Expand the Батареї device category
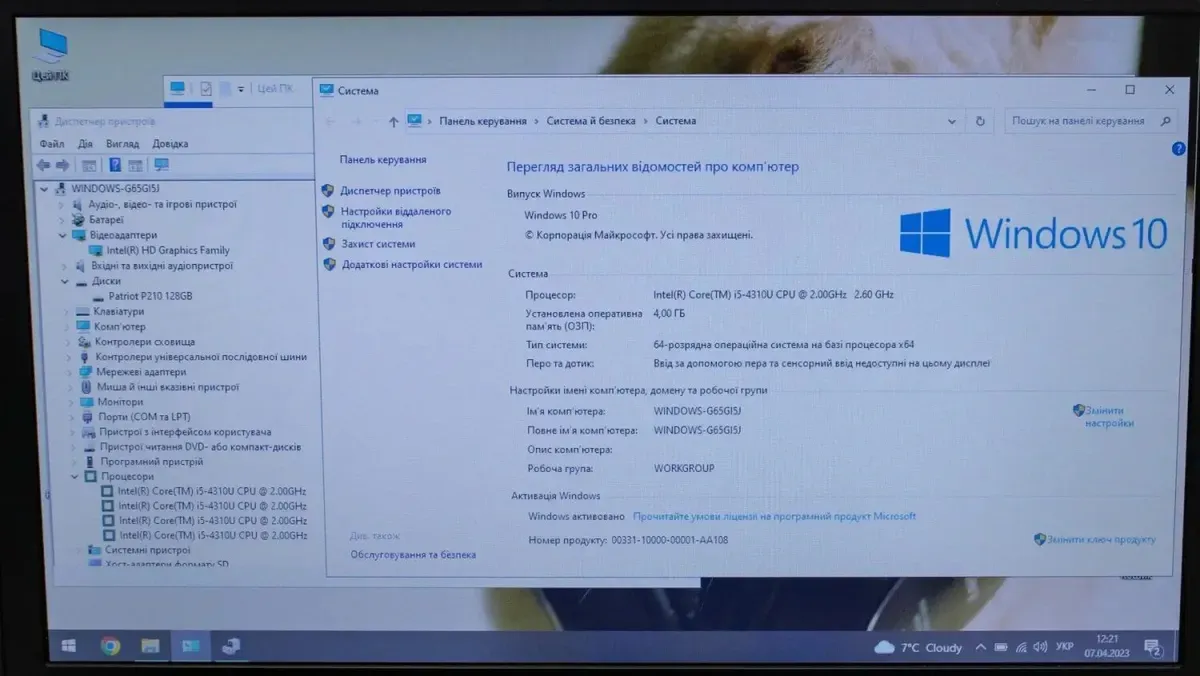 click(62, 220)
